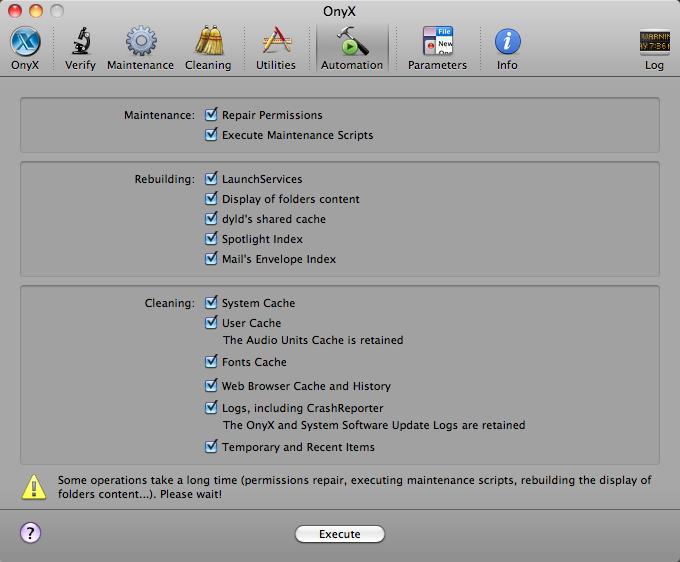Viewport: 680px width, 562px height.
Task: Show the Info toolbar icon
Action: [x=508, y=43]
